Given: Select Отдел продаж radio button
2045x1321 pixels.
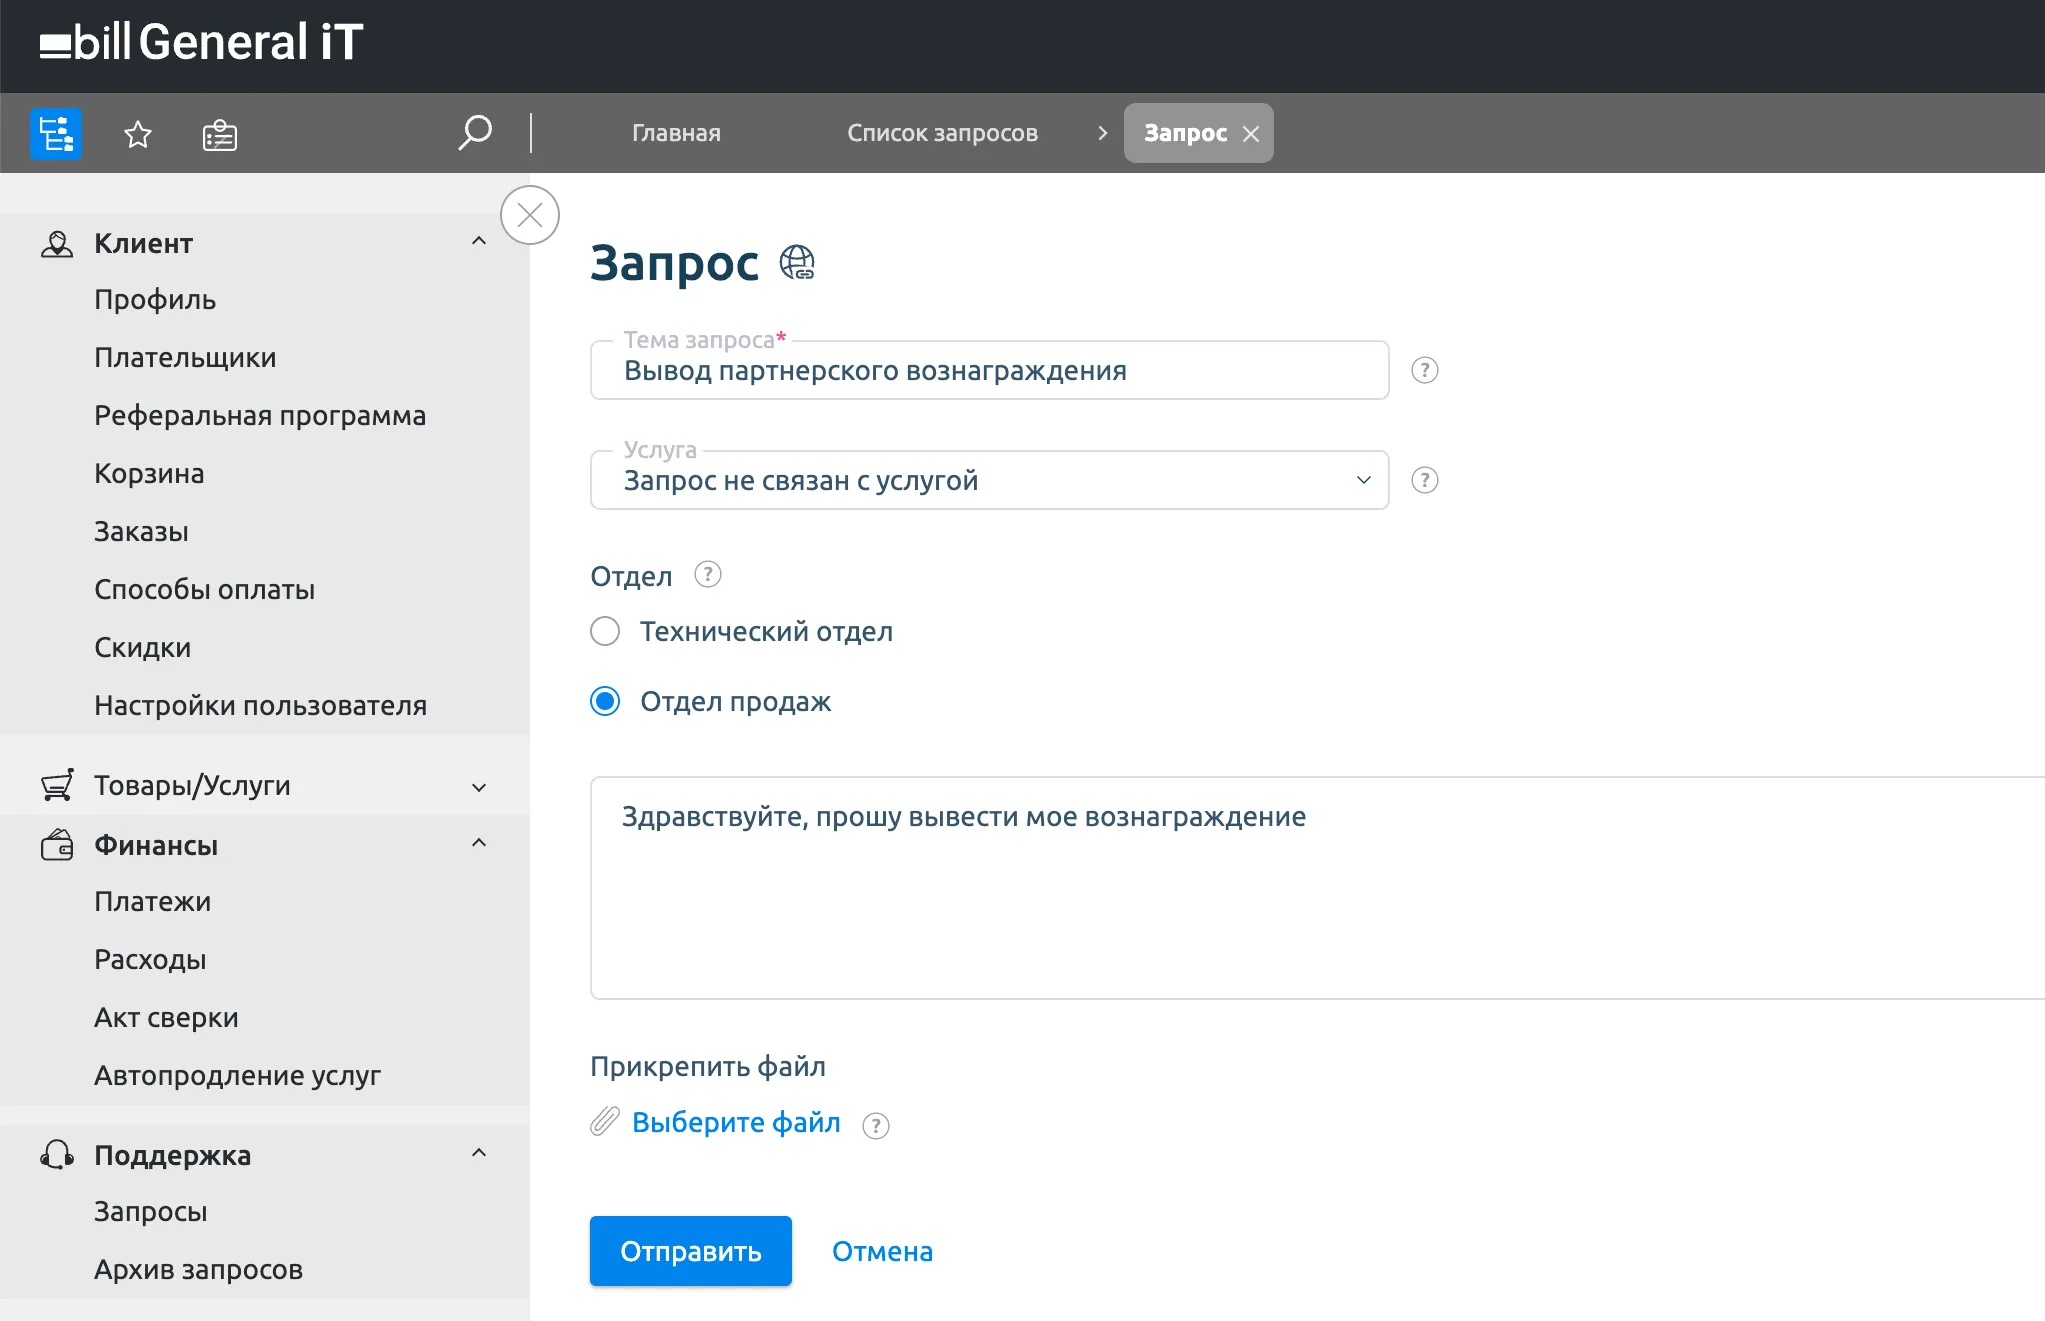Looking at the screenshot, I should tap(605, 701).
